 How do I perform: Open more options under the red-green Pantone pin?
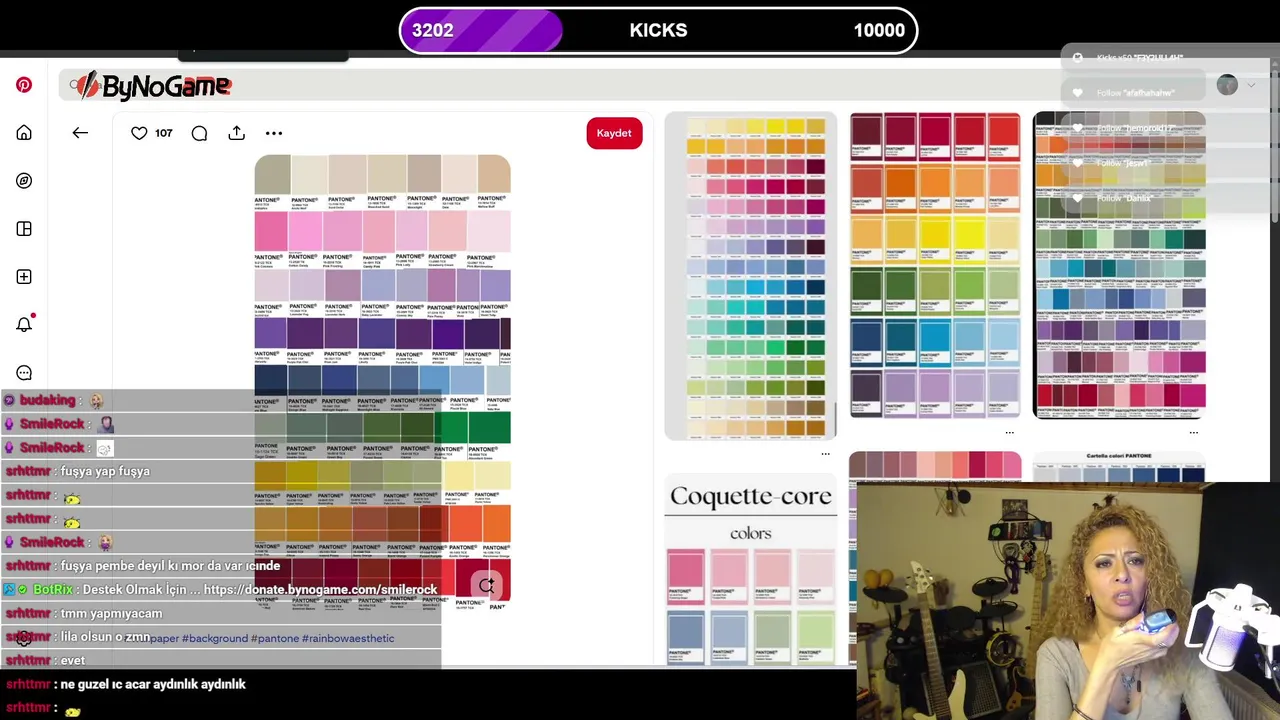(x=1009, y=433)
